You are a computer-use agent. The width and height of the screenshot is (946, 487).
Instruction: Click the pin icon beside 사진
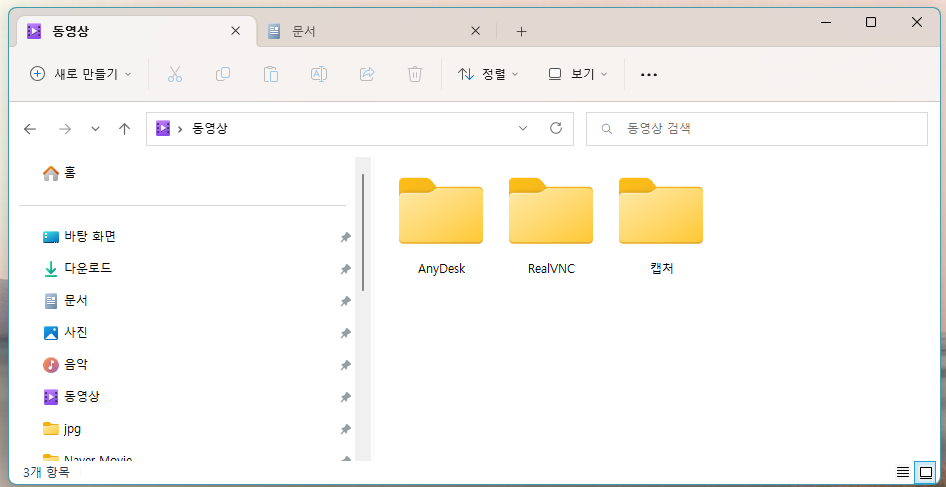coord(345,333)
